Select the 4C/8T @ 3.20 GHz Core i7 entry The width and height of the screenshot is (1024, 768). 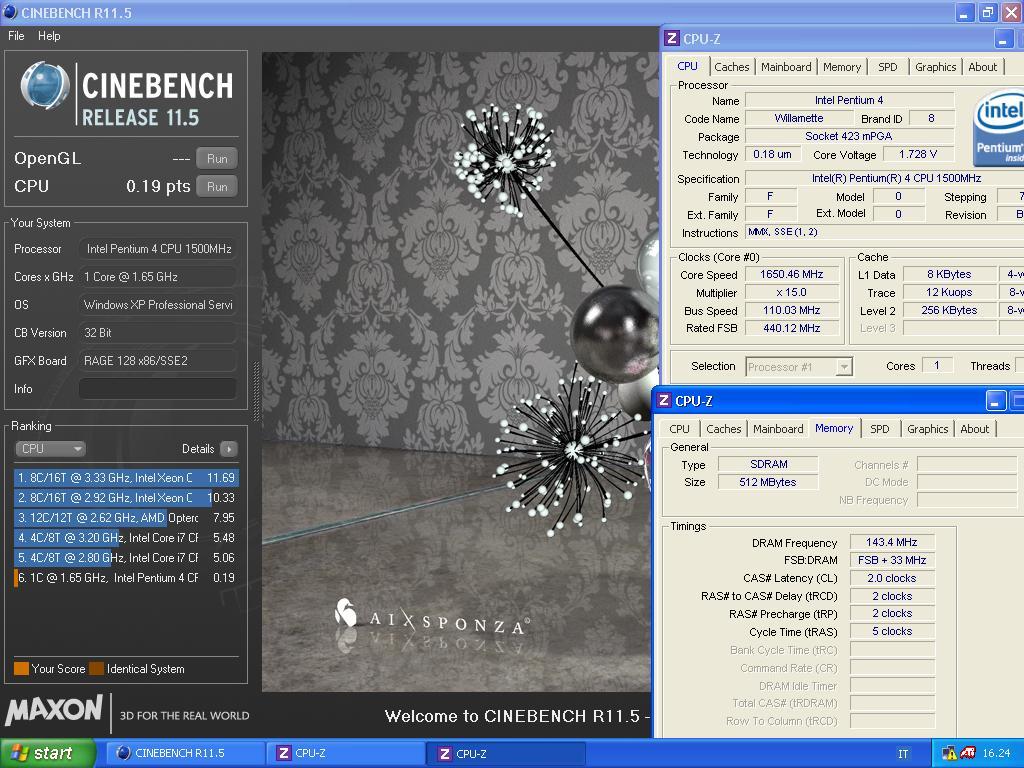(x=126, y=538)
